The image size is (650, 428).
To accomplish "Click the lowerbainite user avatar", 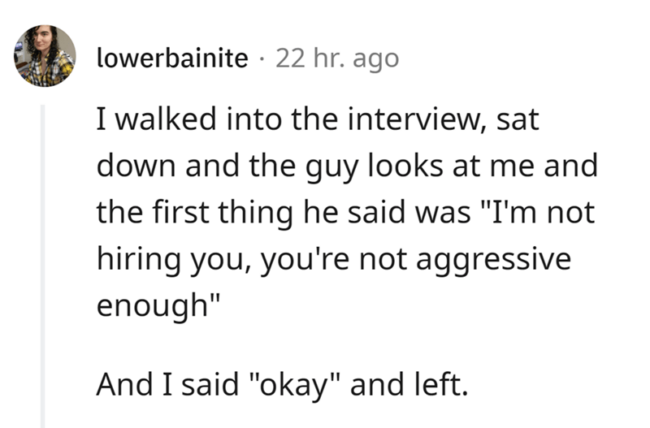I will point(44,56).
